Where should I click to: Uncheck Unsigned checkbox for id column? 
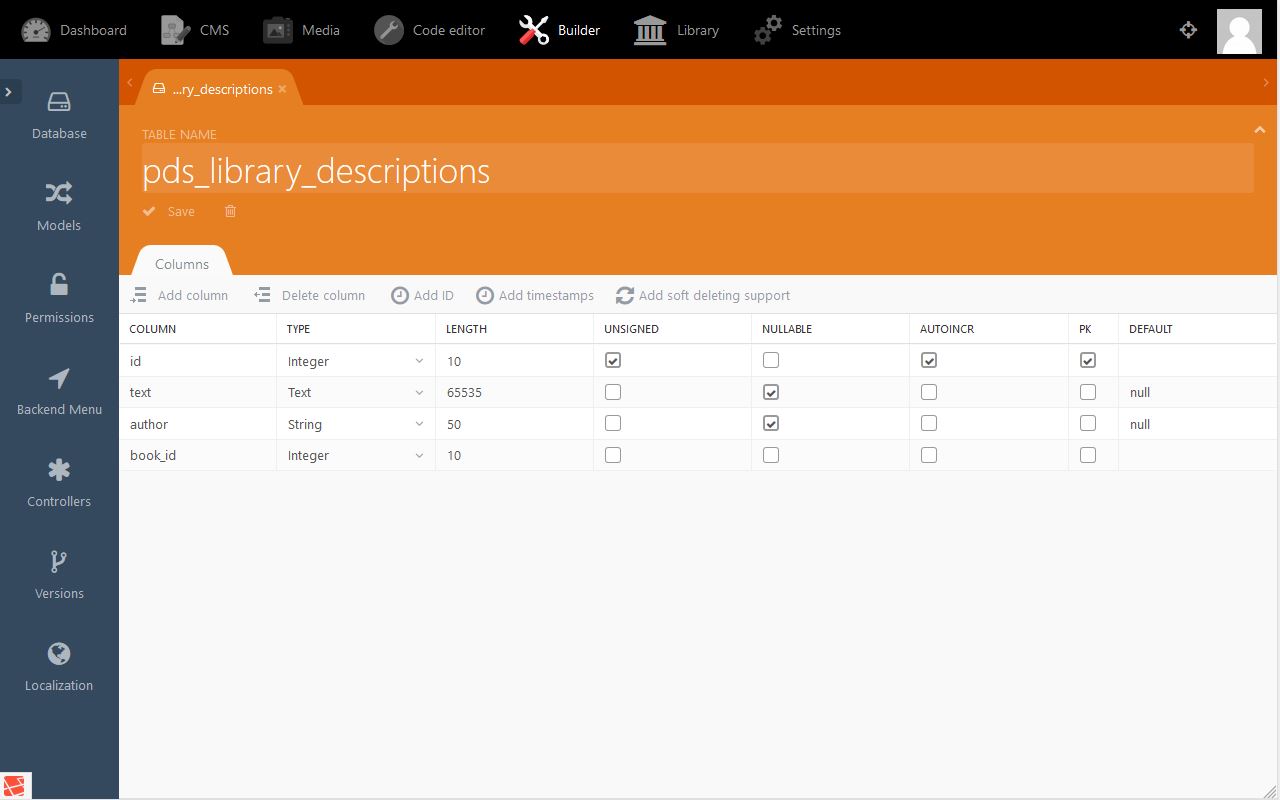(x=613, y=360)
